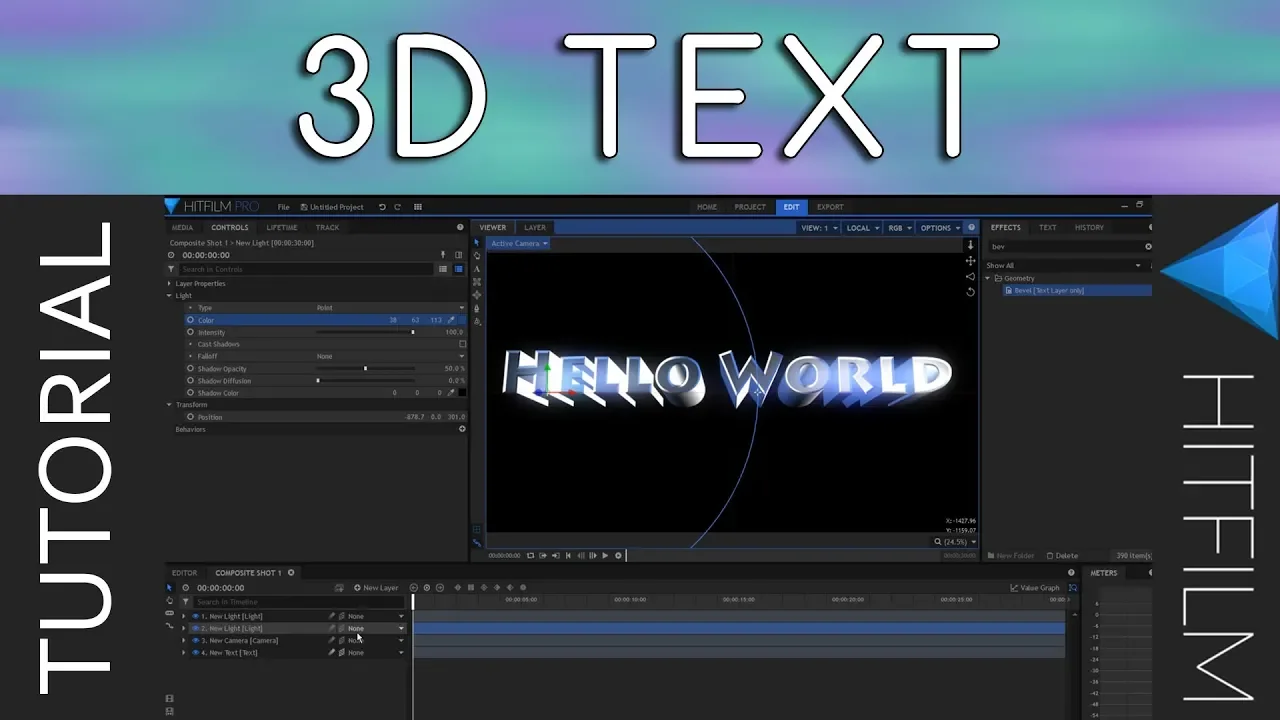Expand New Text layer in timeline

(184, 652)
